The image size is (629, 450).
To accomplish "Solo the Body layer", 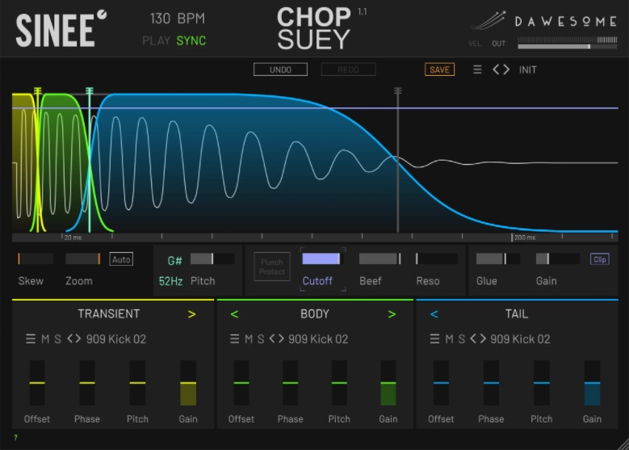I will point(262,339).
